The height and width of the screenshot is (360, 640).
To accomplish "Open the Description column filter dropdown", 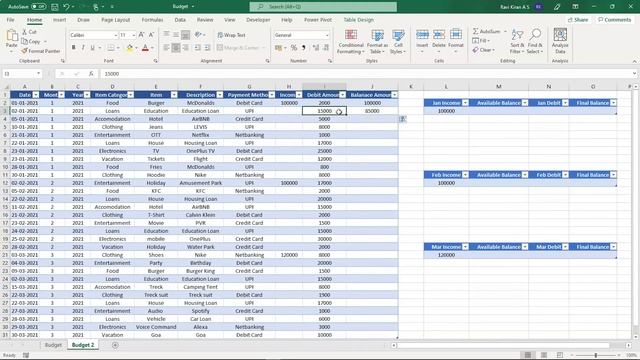I will coord(220,95).
